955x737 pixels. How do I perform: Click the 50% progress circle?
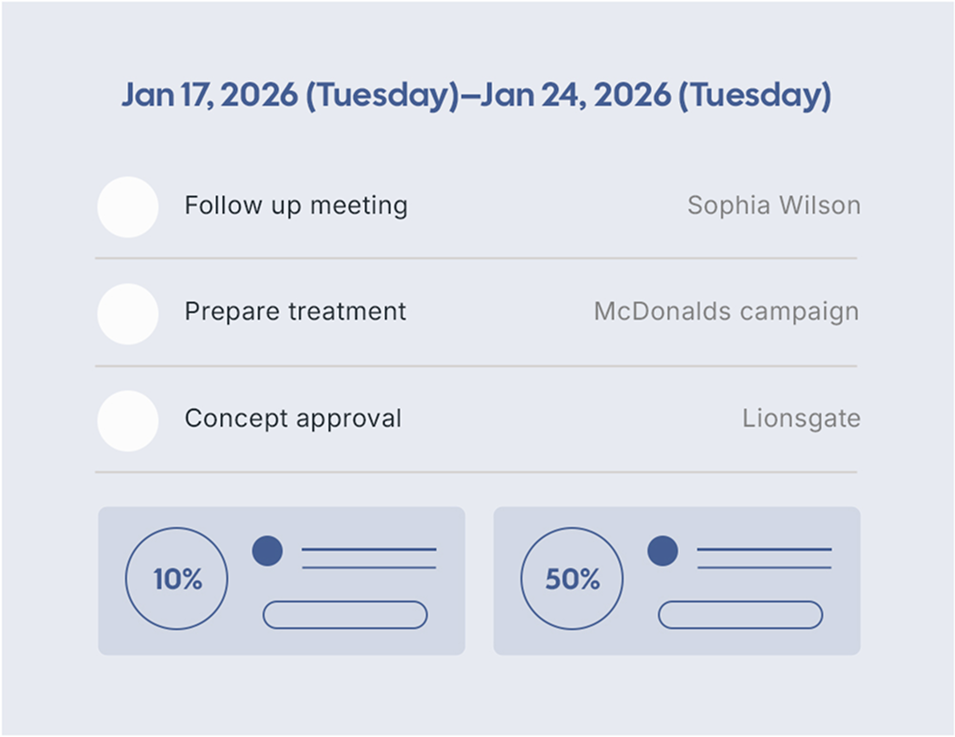tap(572, 579)
